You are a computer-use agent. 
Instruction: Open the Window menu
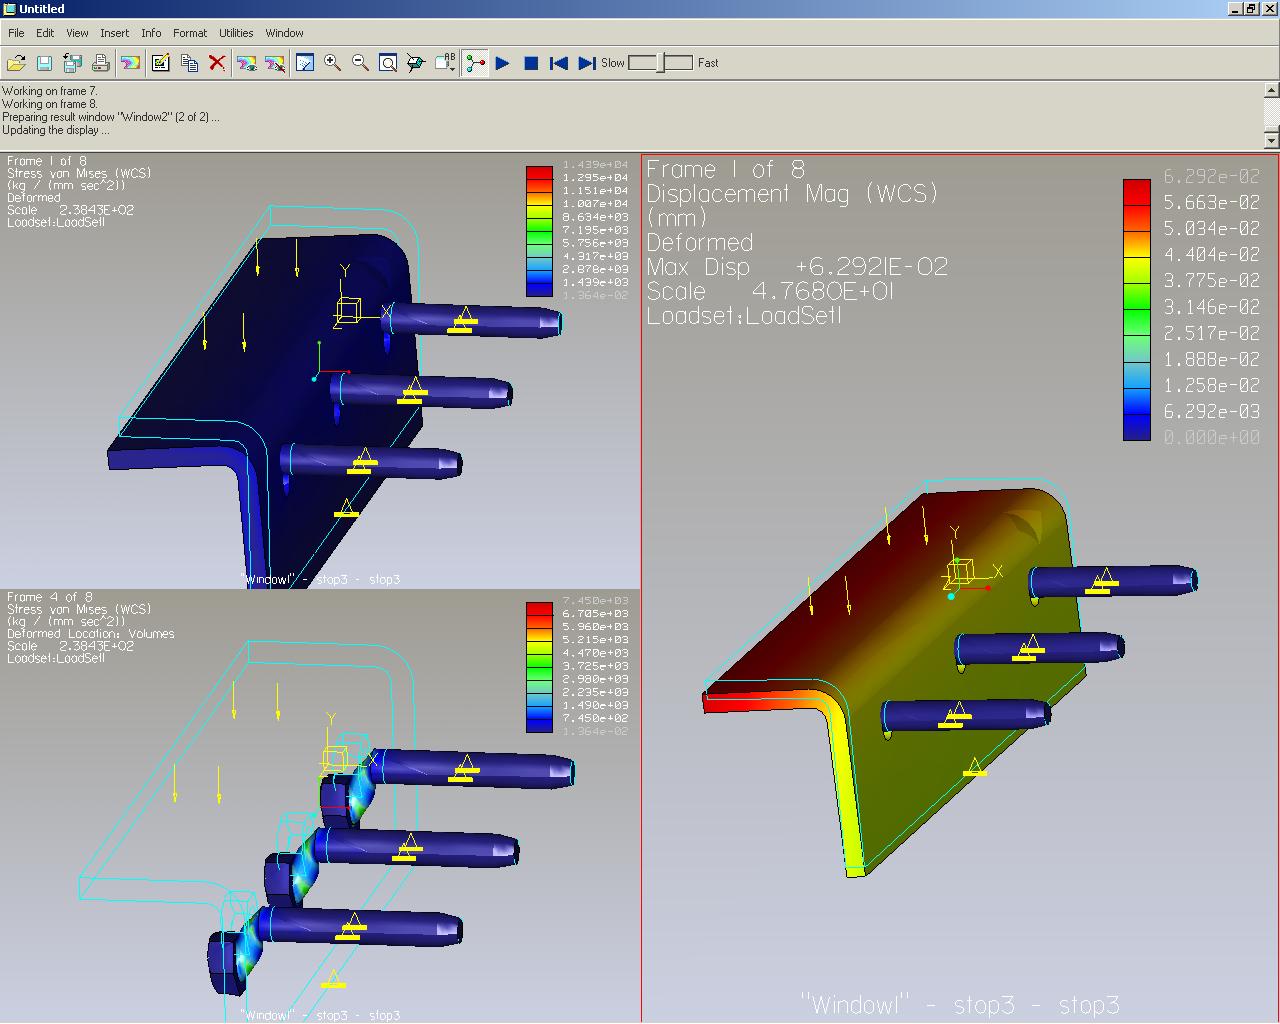pos(284,33)
